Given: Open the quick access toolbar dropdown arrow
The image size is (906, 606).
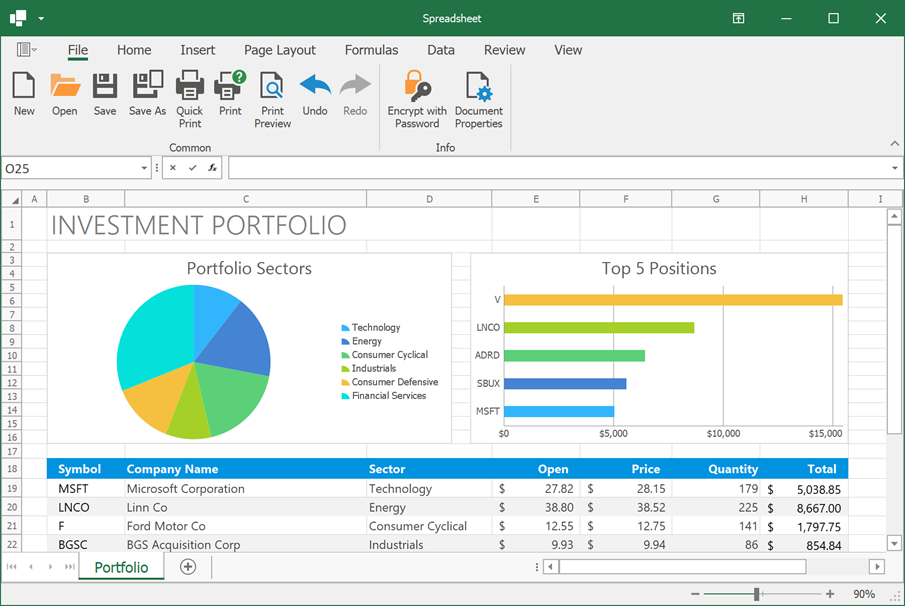Looking at the screenshot, I should click(41, 18).
